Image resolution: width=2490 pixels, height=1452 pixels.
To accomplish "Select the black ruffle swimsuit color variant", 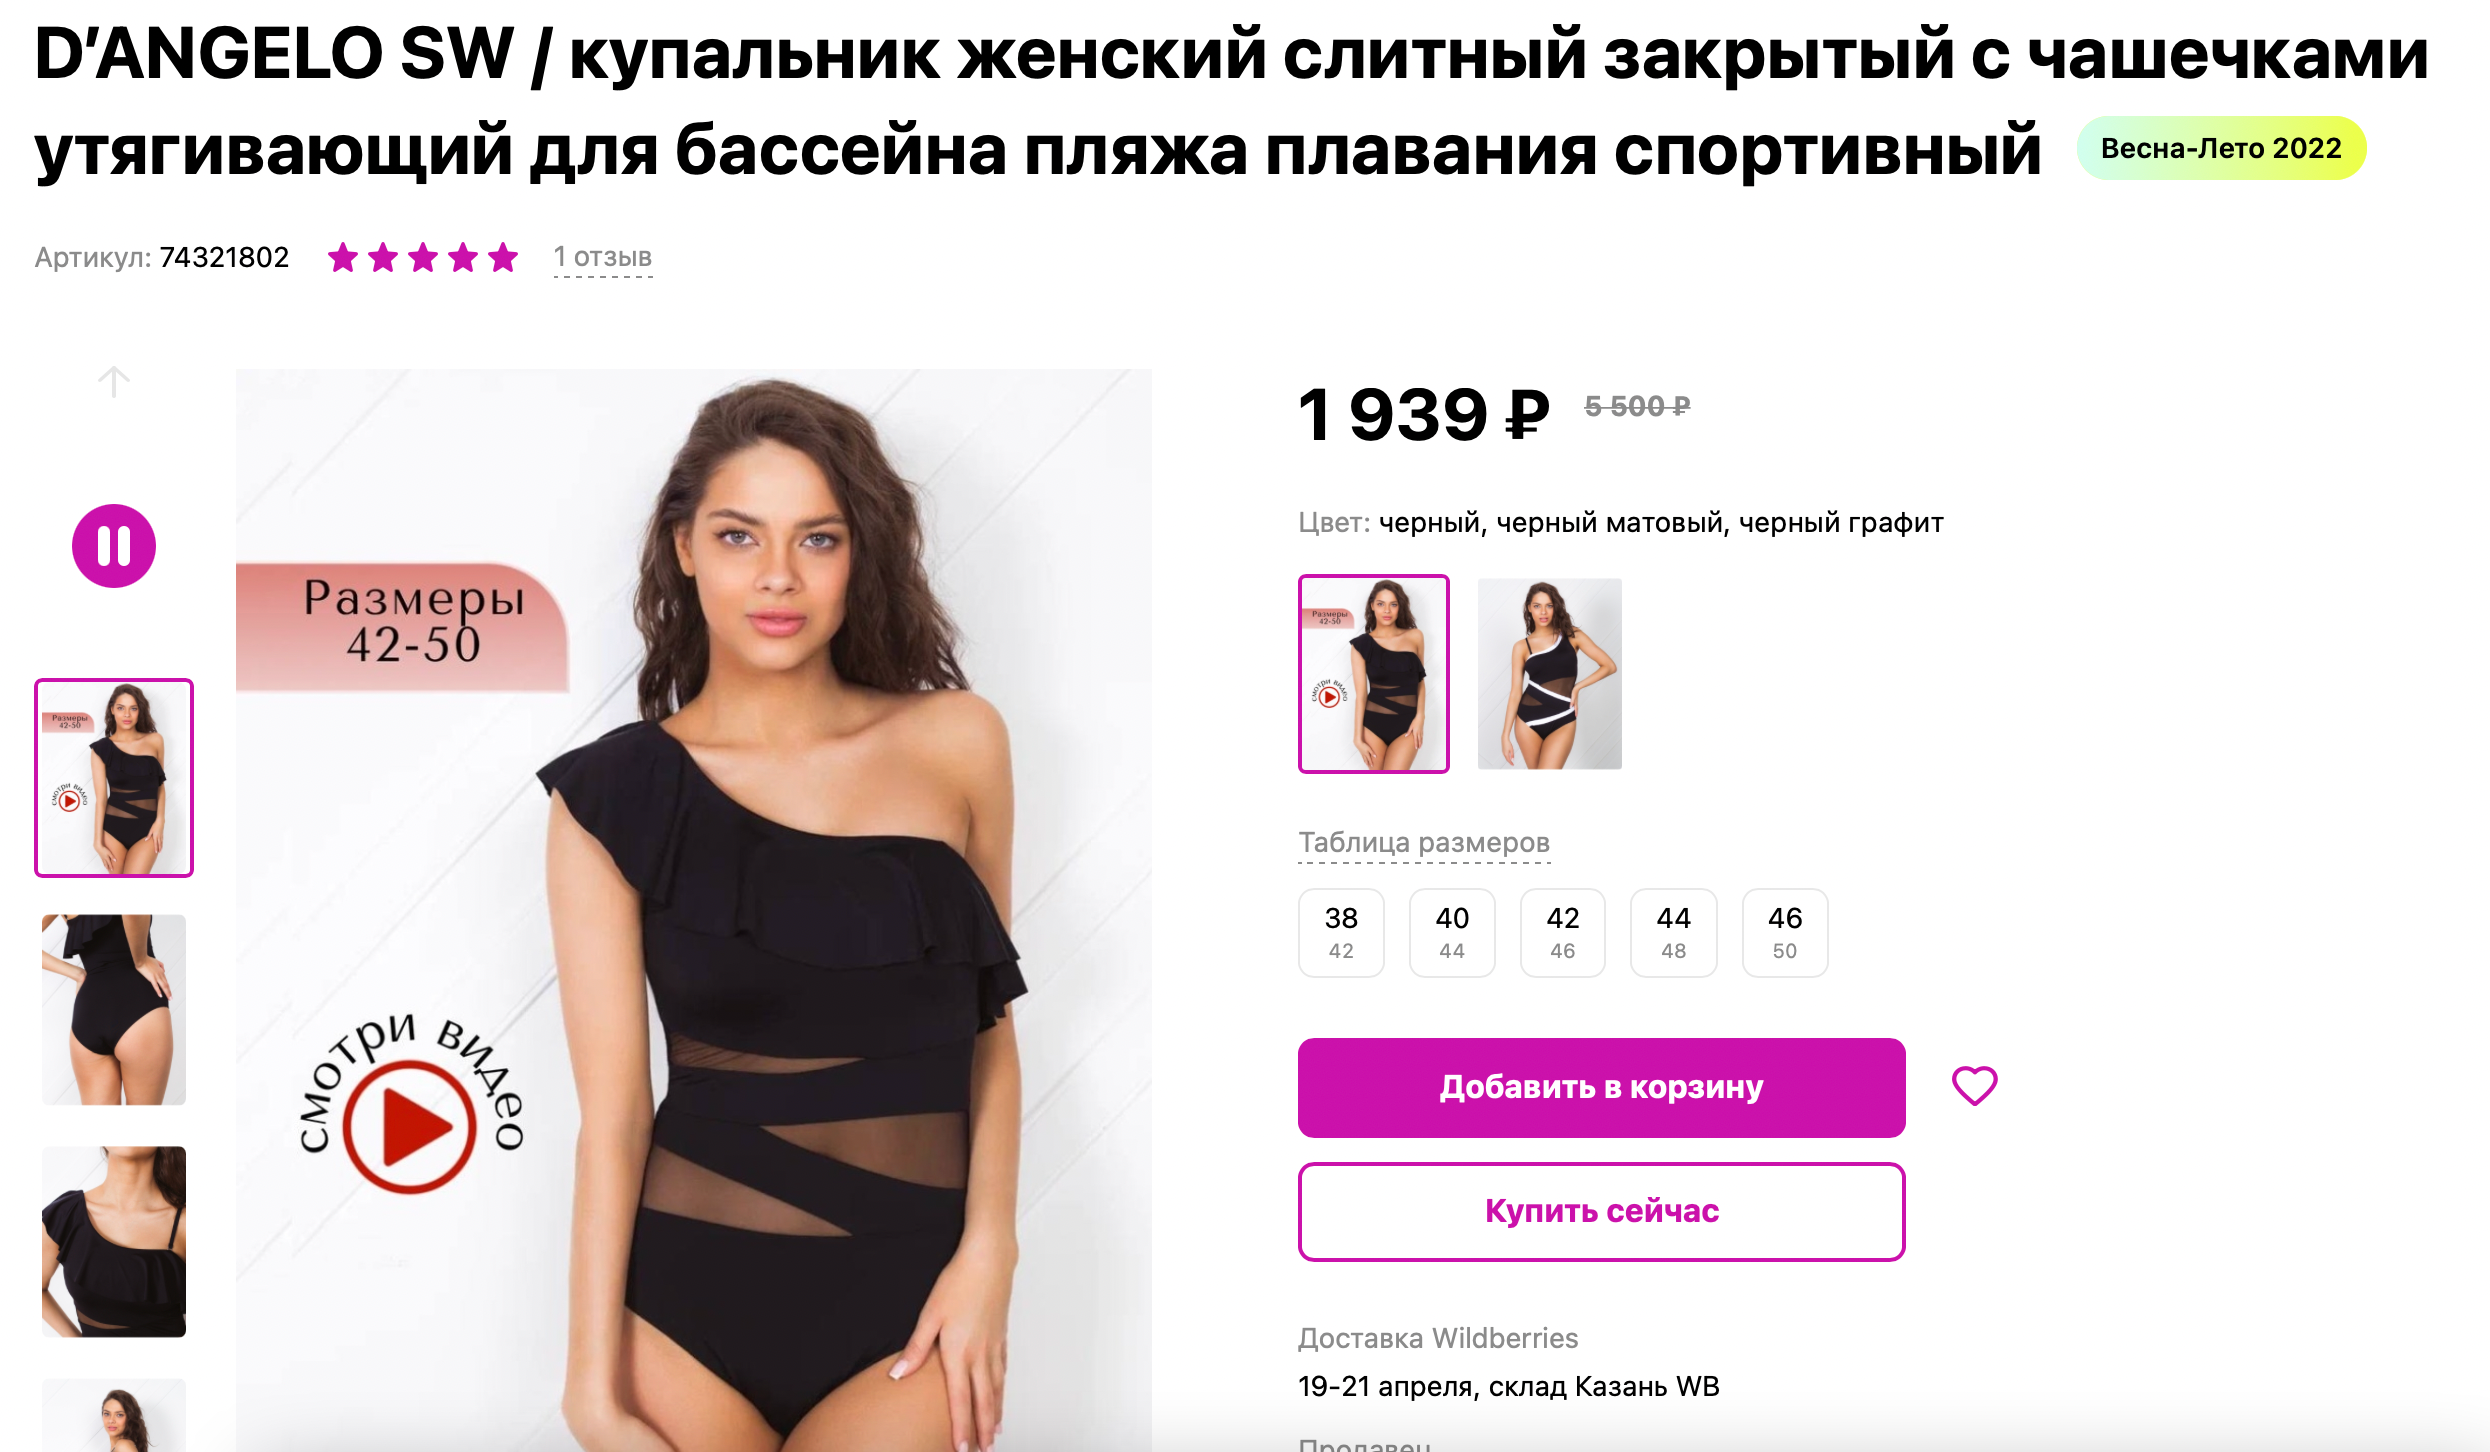I will click(1374, 674).
